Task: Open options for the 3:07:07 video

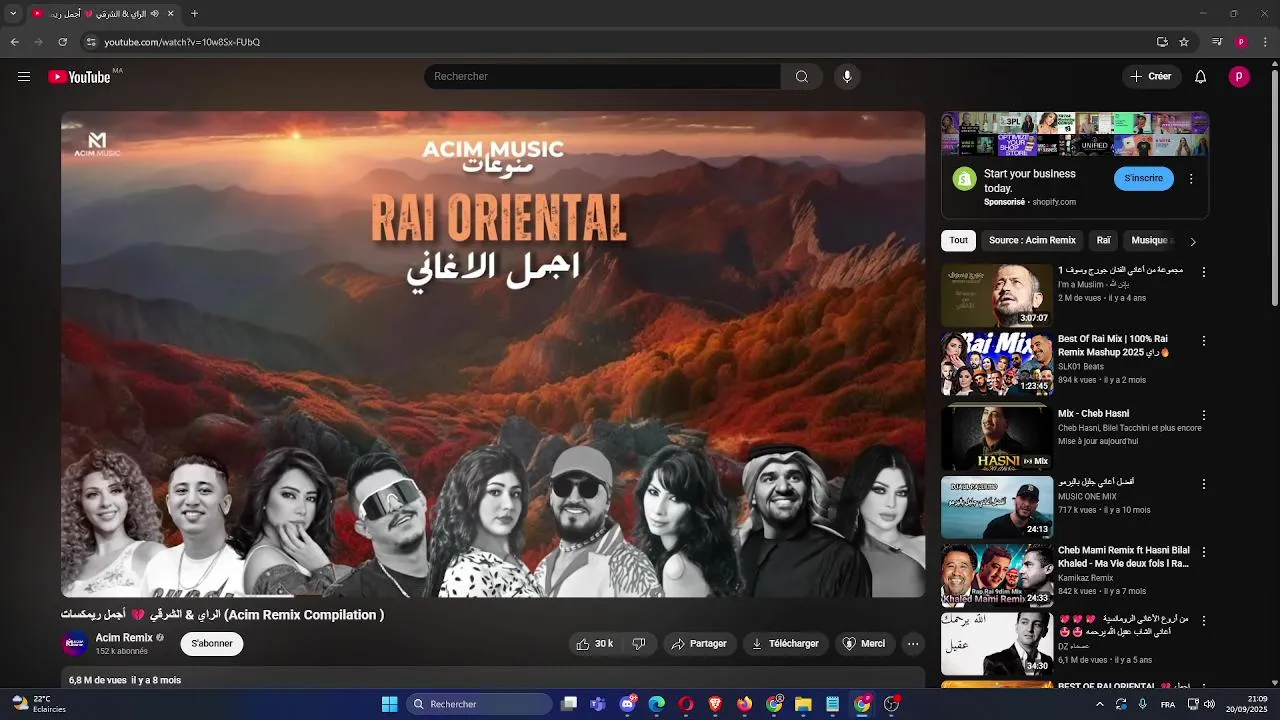Action: pos(1204,272)
